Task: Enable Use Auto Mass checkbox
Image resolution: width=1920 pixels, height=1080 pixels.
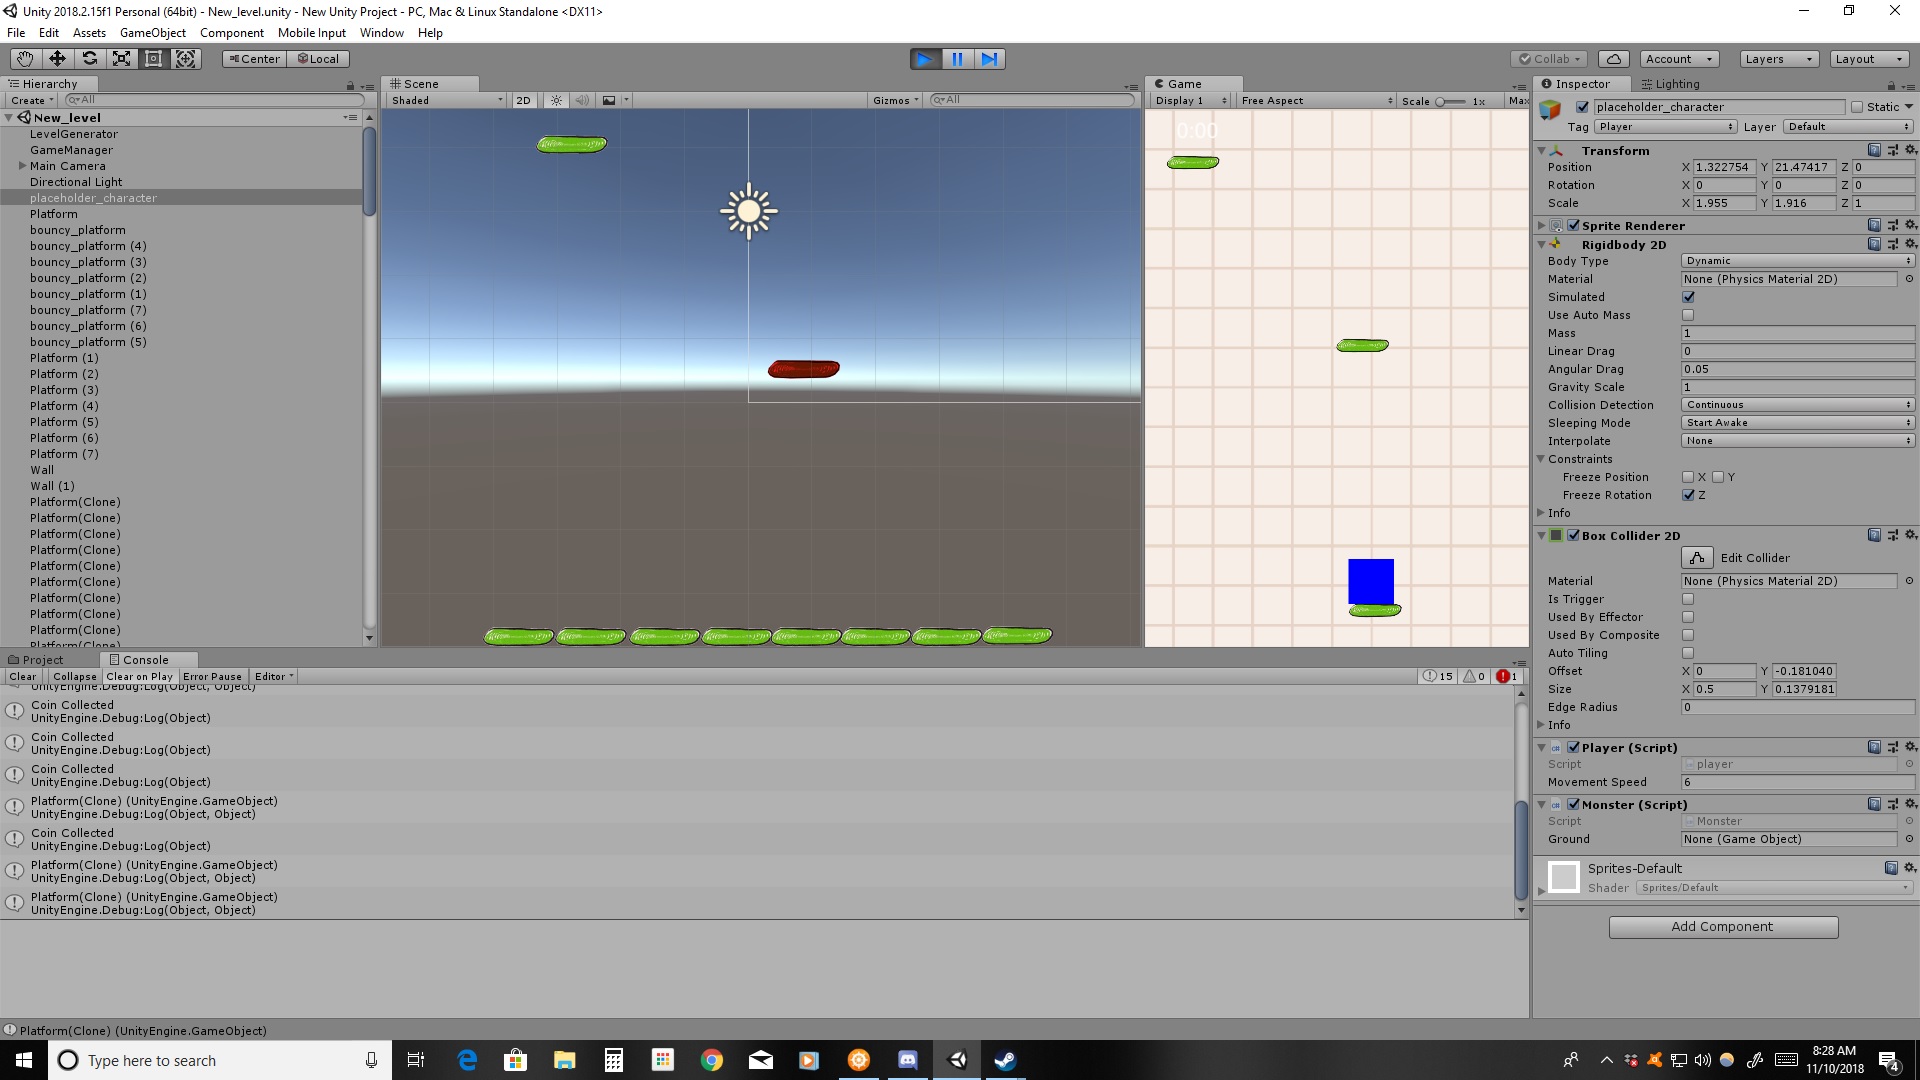Action: (x=1689, y=315)
